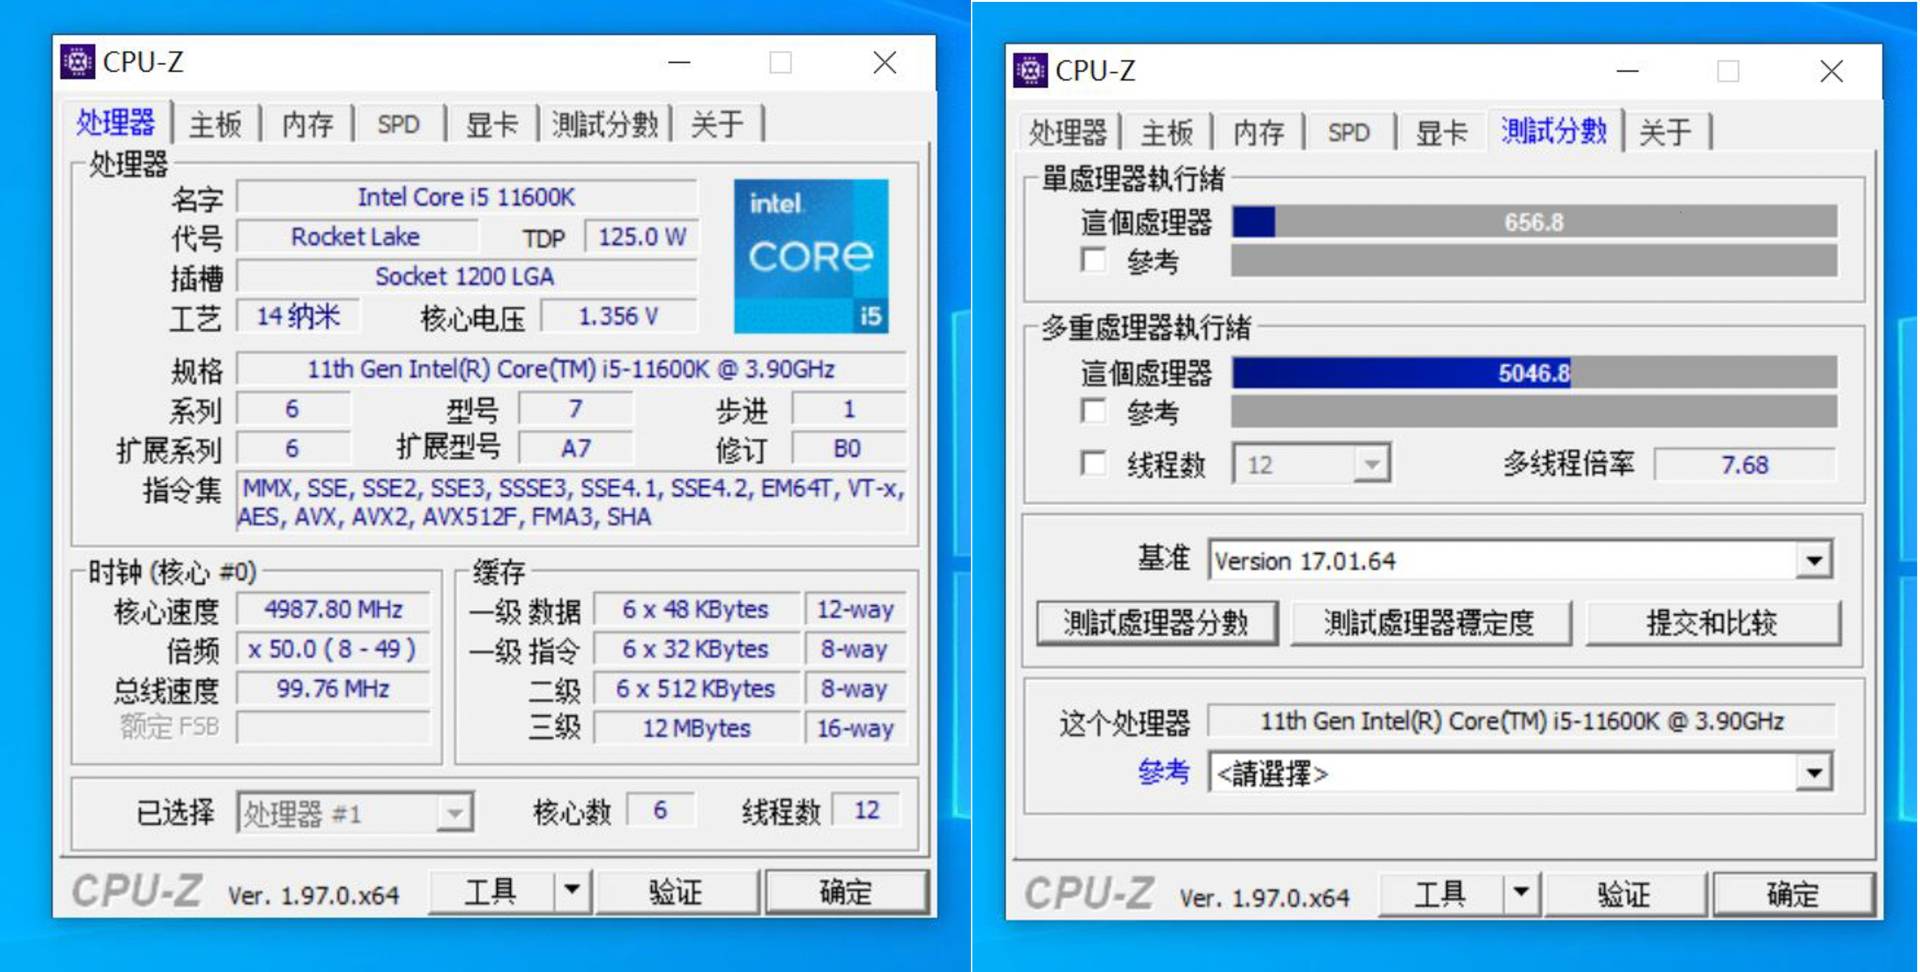Switch to the 显卡 tab in right window
The width and height of the screenshot is (1920, 972).
pos(1440,131)
